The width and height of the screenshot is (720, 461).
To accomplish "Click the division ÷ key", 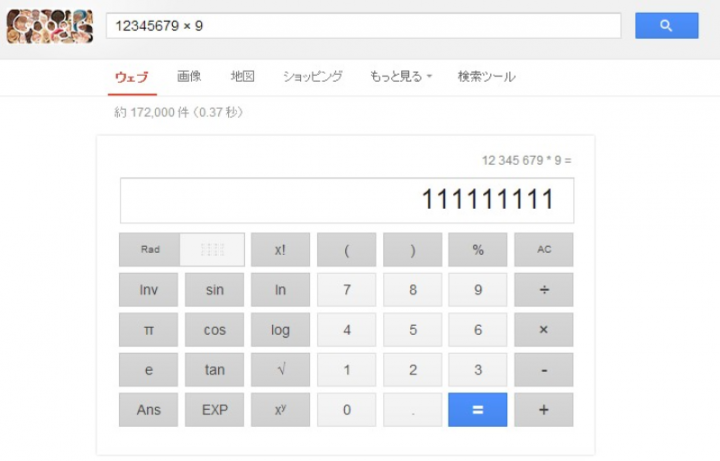I will click(544, 290).
